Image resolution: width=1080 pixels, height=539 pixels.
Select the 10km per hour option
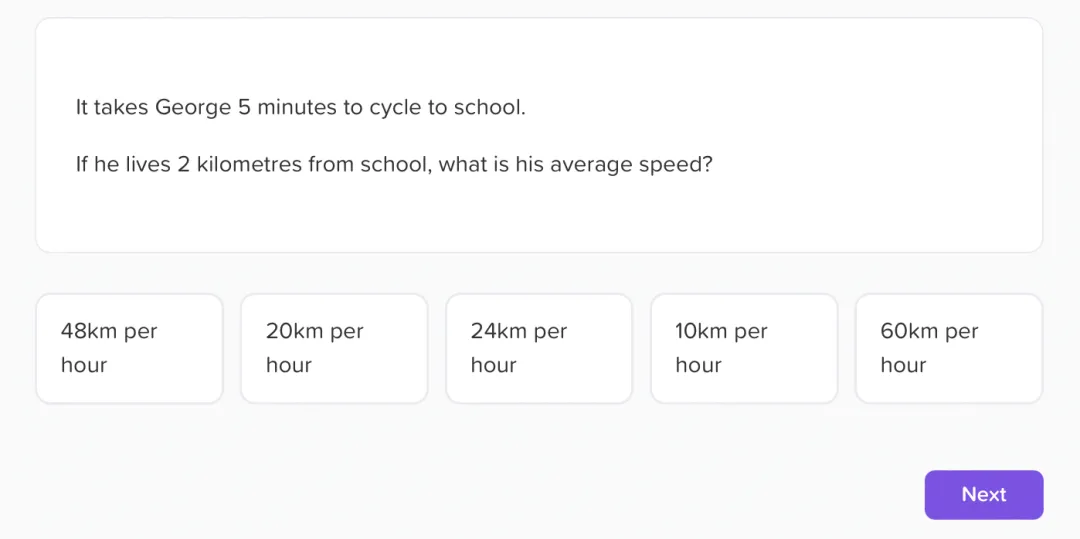click(x=744, y=348)
